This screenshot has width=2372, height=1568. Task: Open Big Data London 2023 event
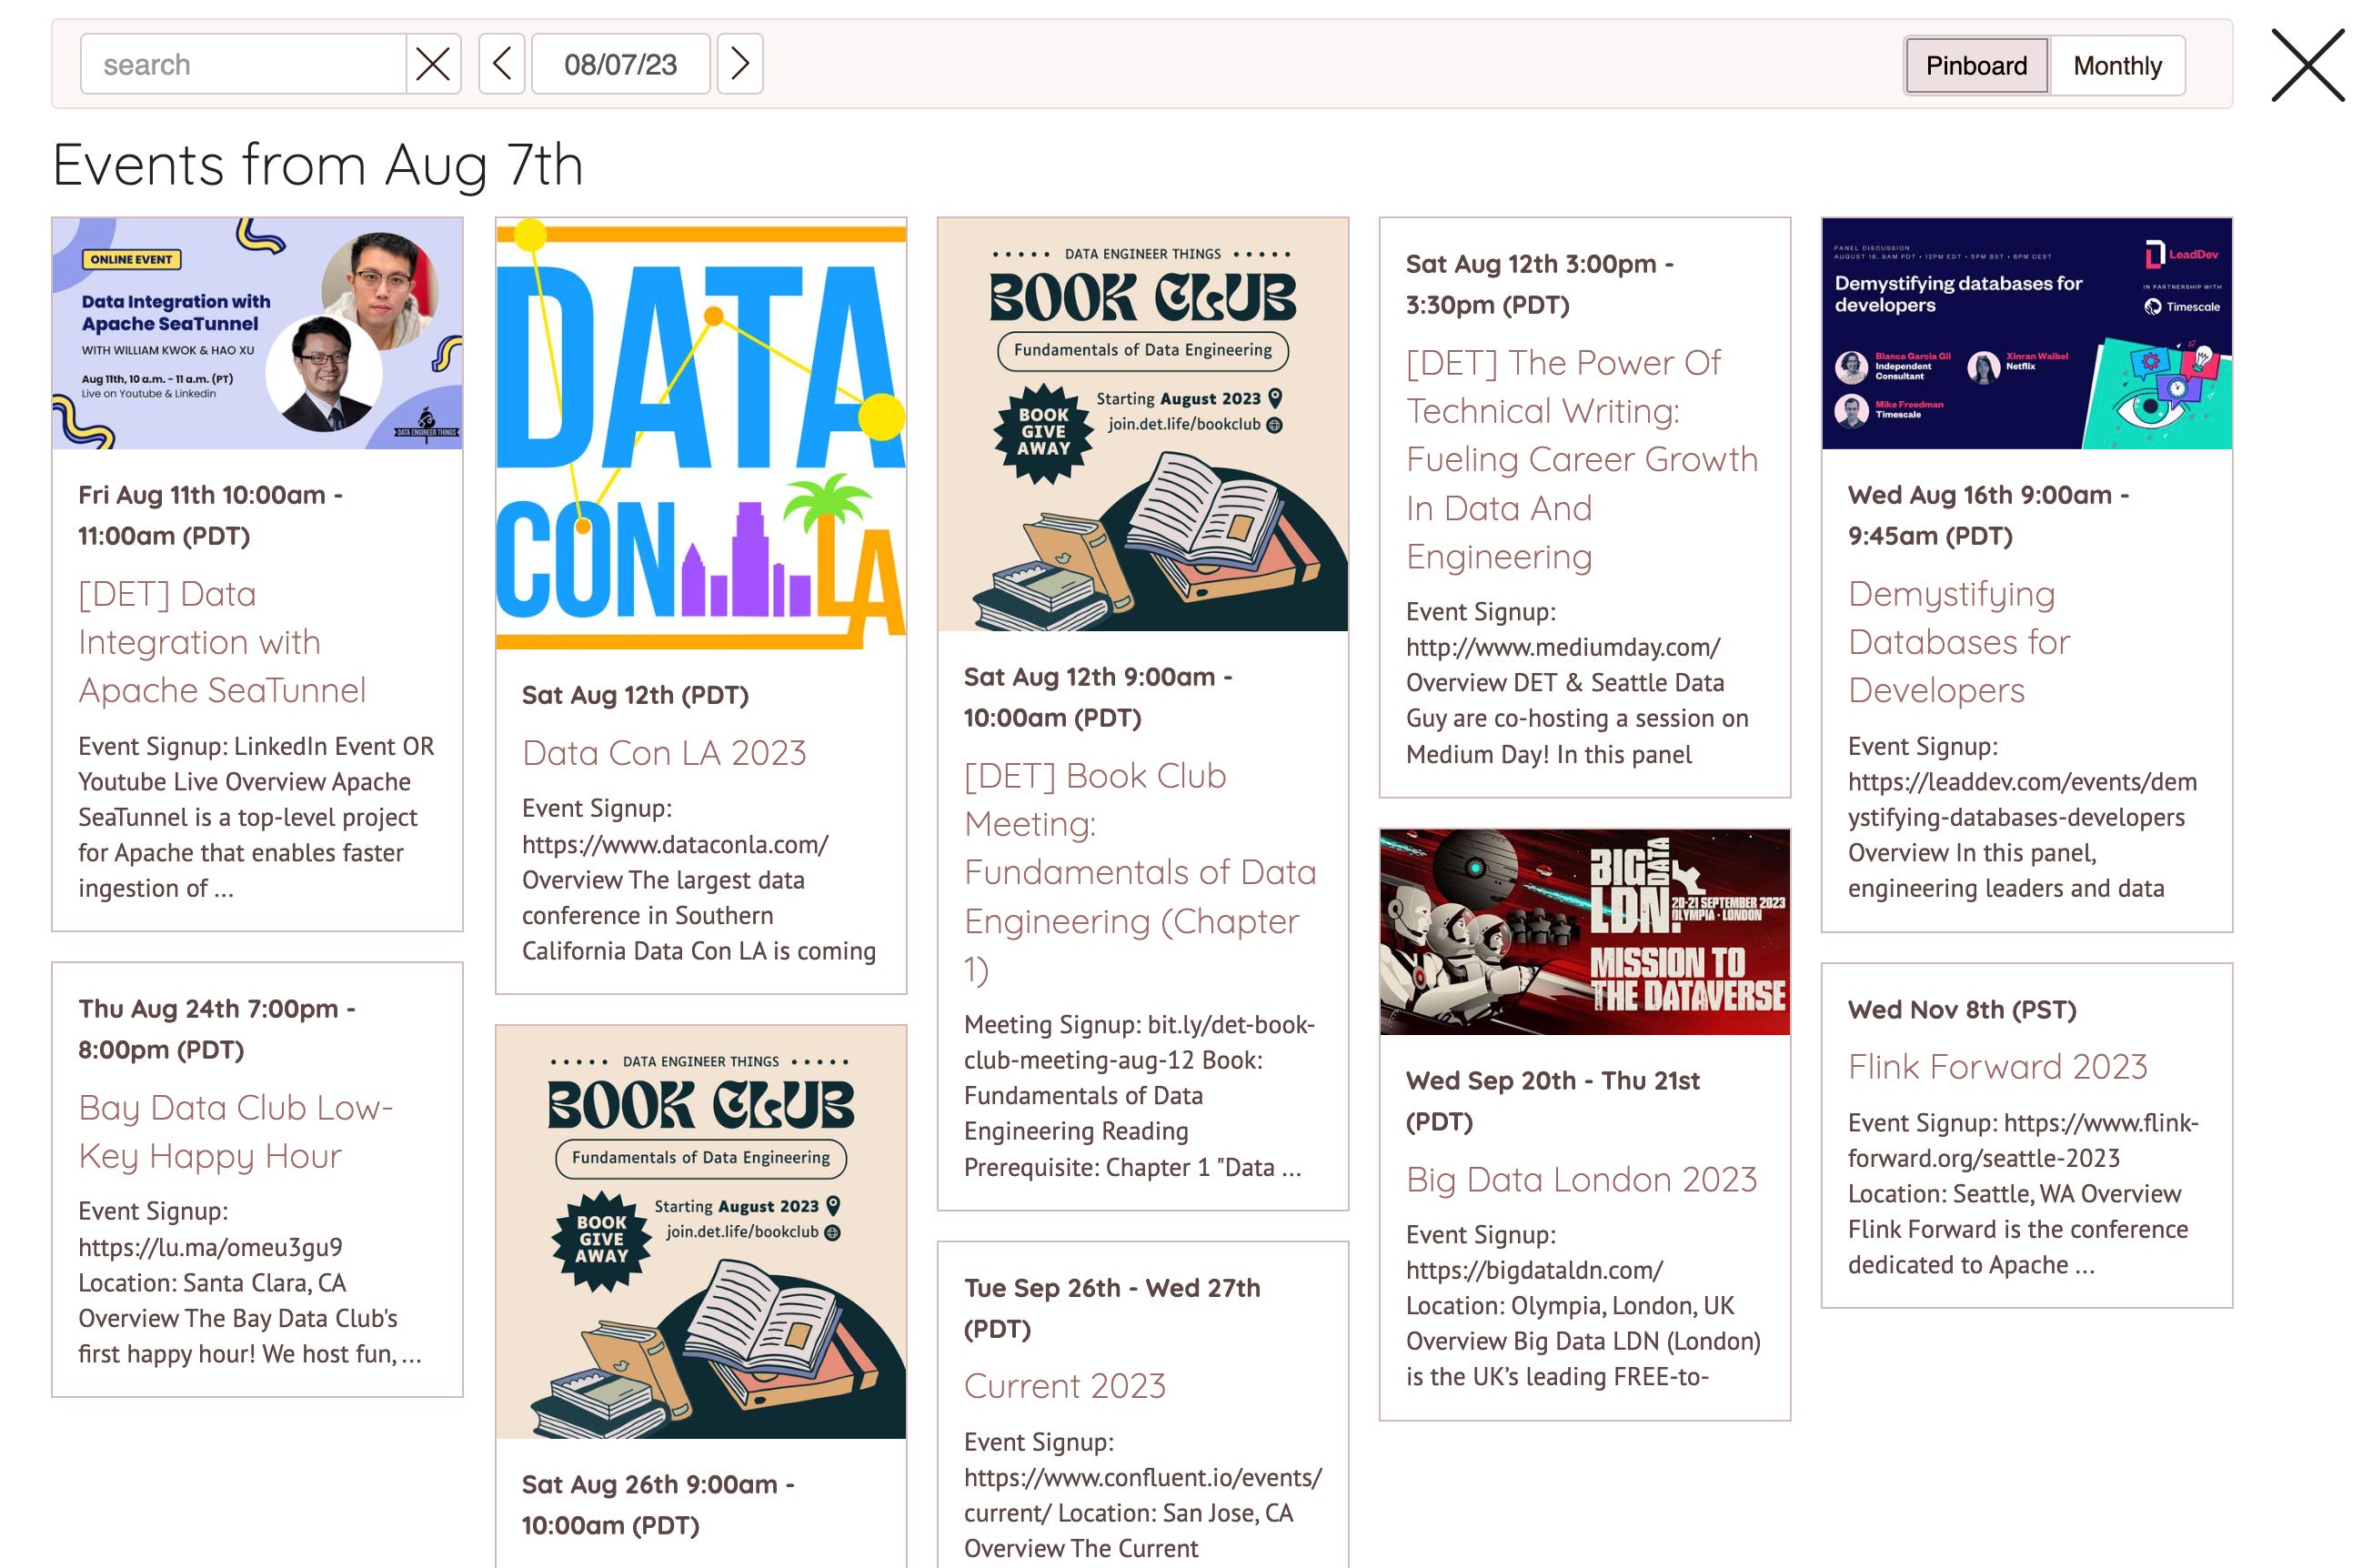[x=1580, y=1180]
